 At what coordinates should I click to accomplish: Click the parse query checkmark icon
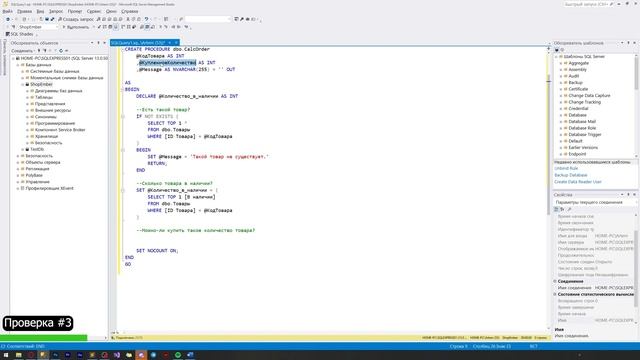coord(99,27)
